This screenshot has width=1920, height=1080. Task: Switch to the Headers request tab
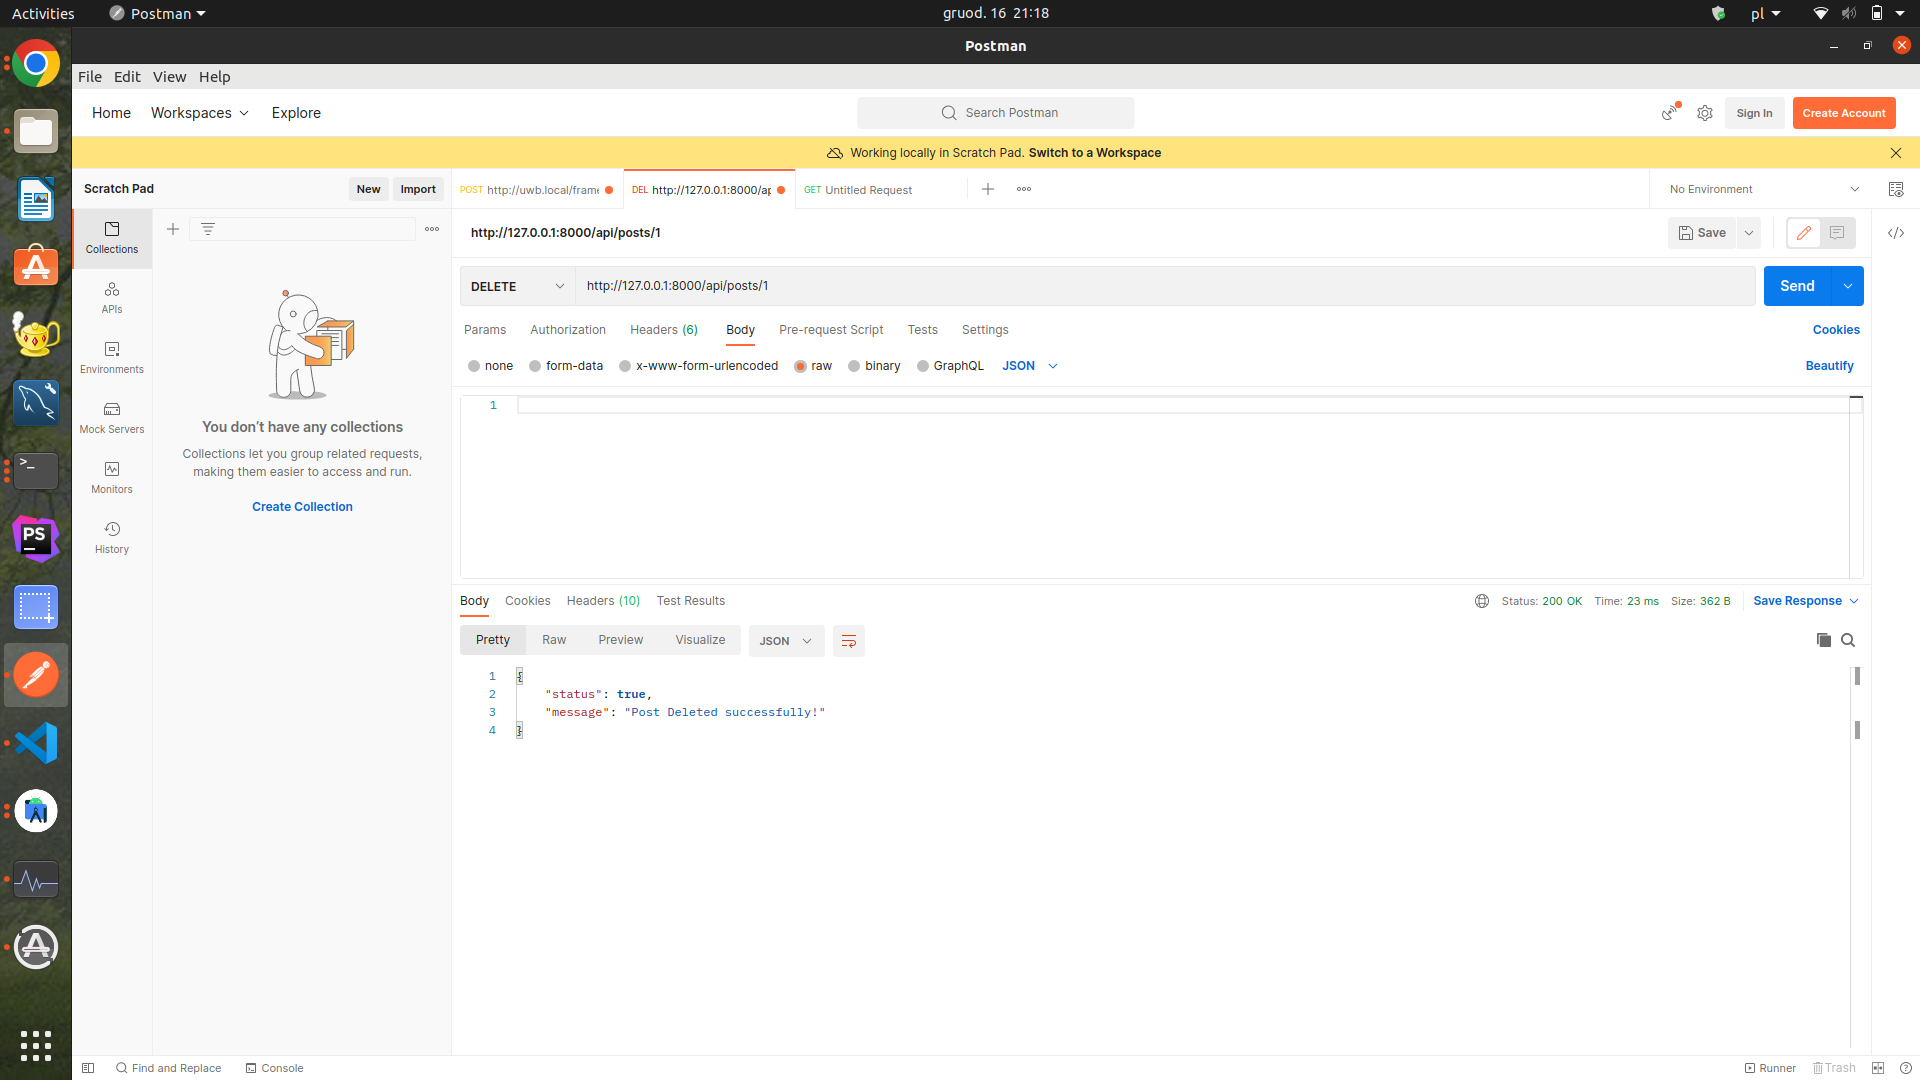(x=663, y=330)
